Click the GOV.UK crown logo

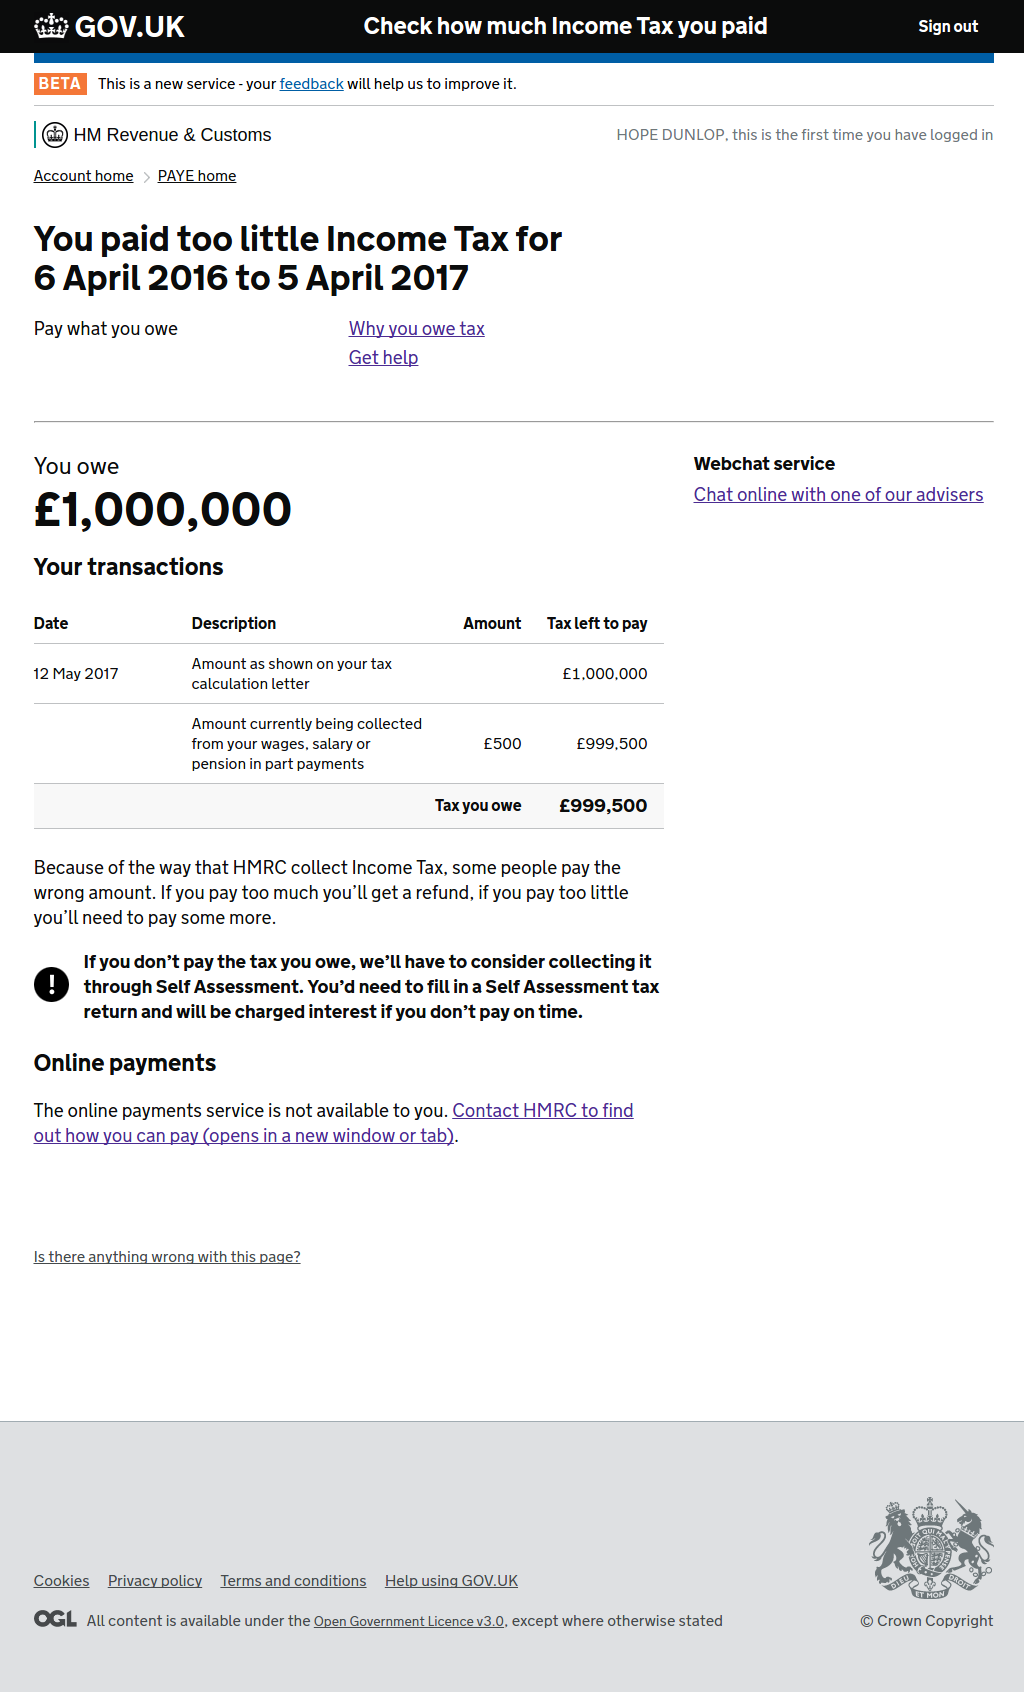(51, 26)
